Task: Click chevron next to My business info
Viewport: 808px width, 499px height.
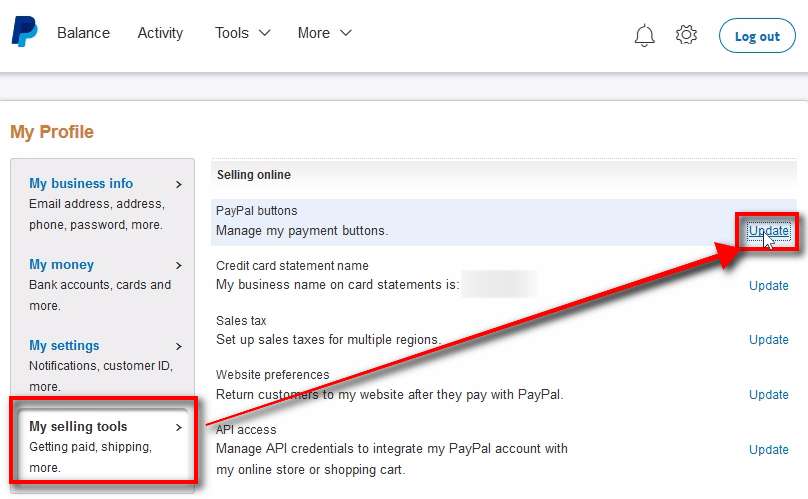Action: click(179, 184)
